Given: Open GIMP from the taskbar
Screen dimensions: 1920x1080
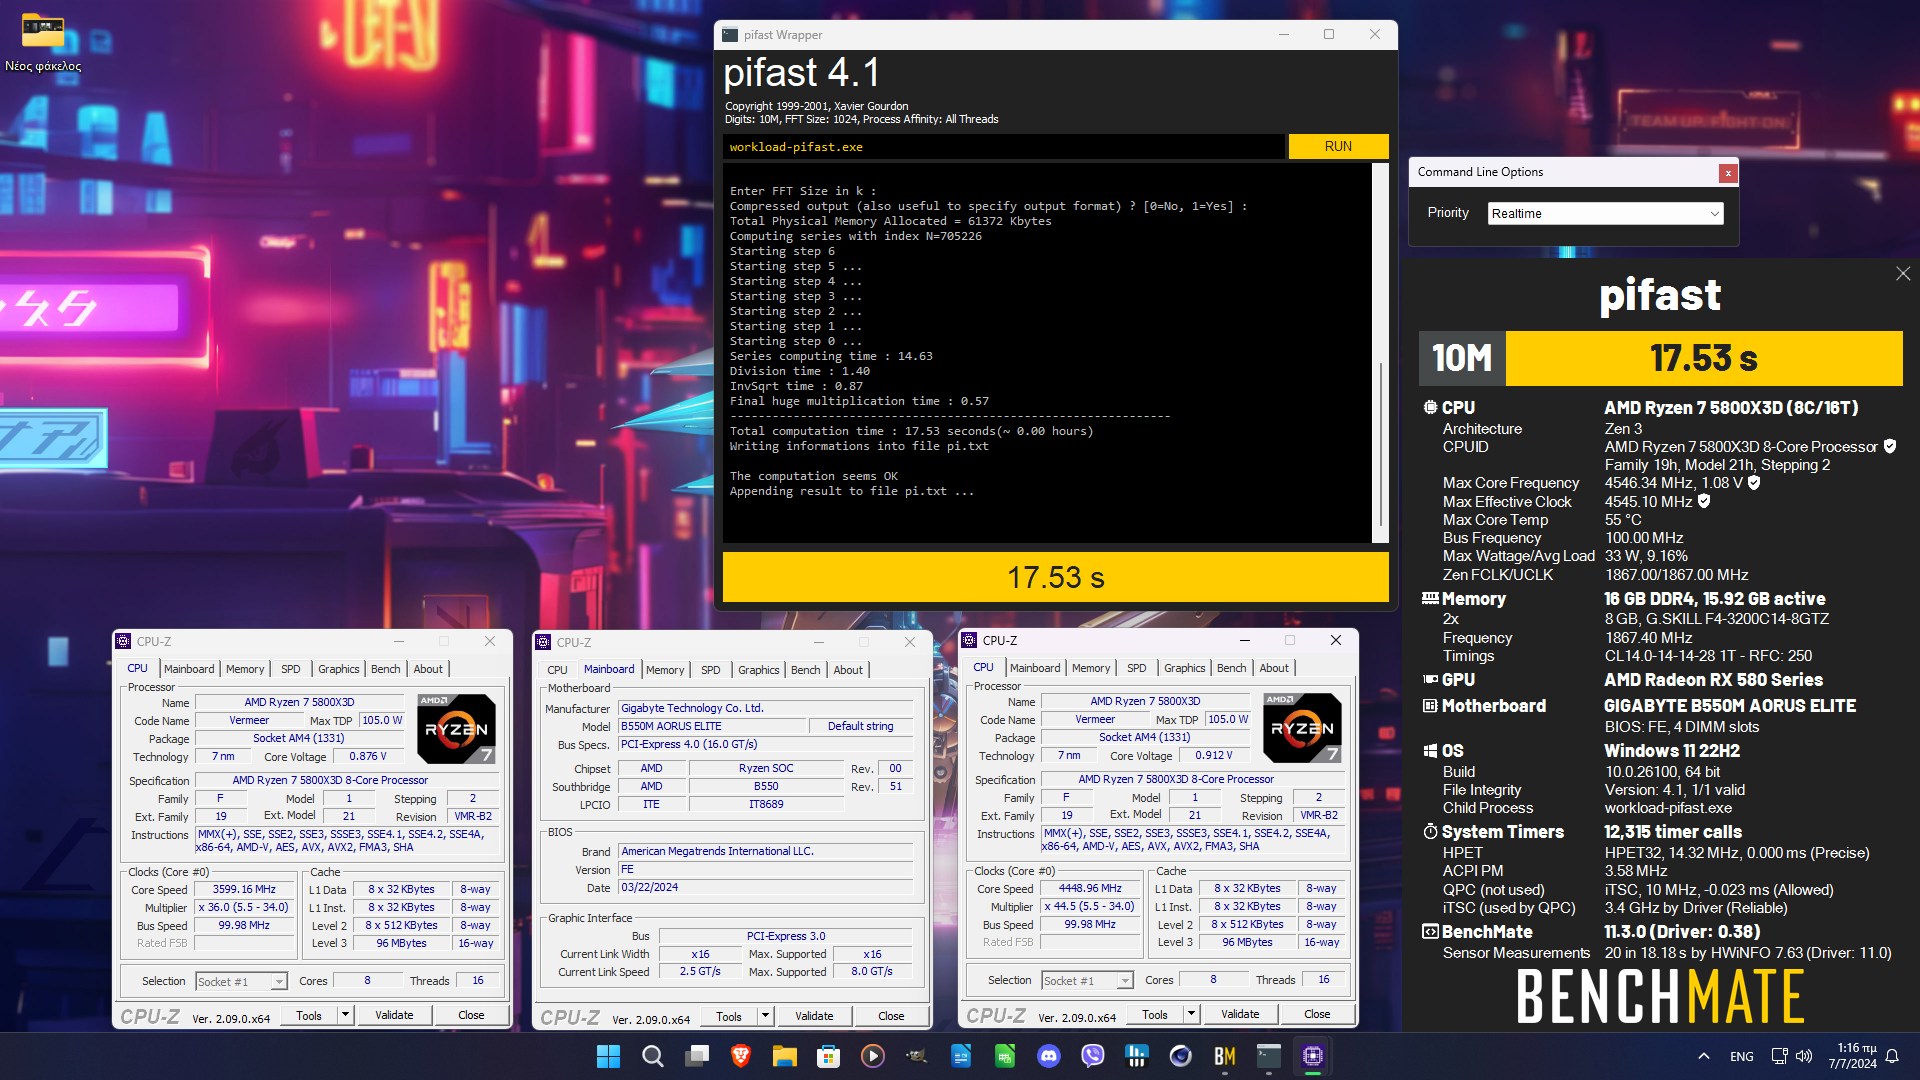Looking at the screenshot, I should click(916, 1055).
